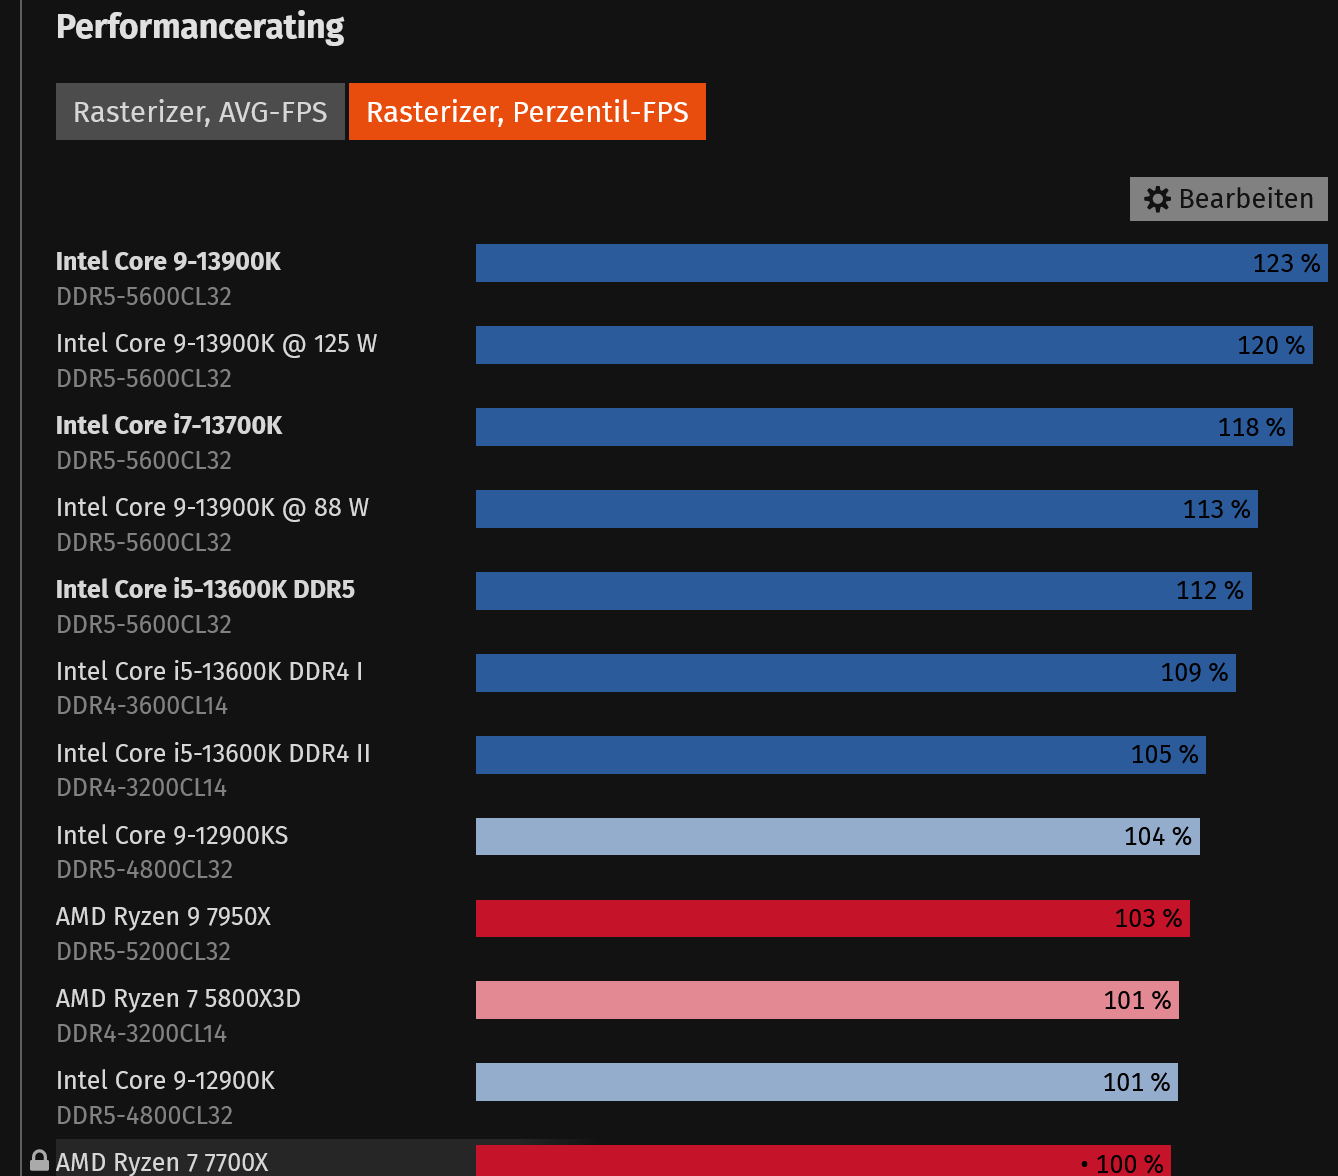Select the AMD Ryzen 9 7950X label
The image size is (1338, 1176).
point(163,916)
